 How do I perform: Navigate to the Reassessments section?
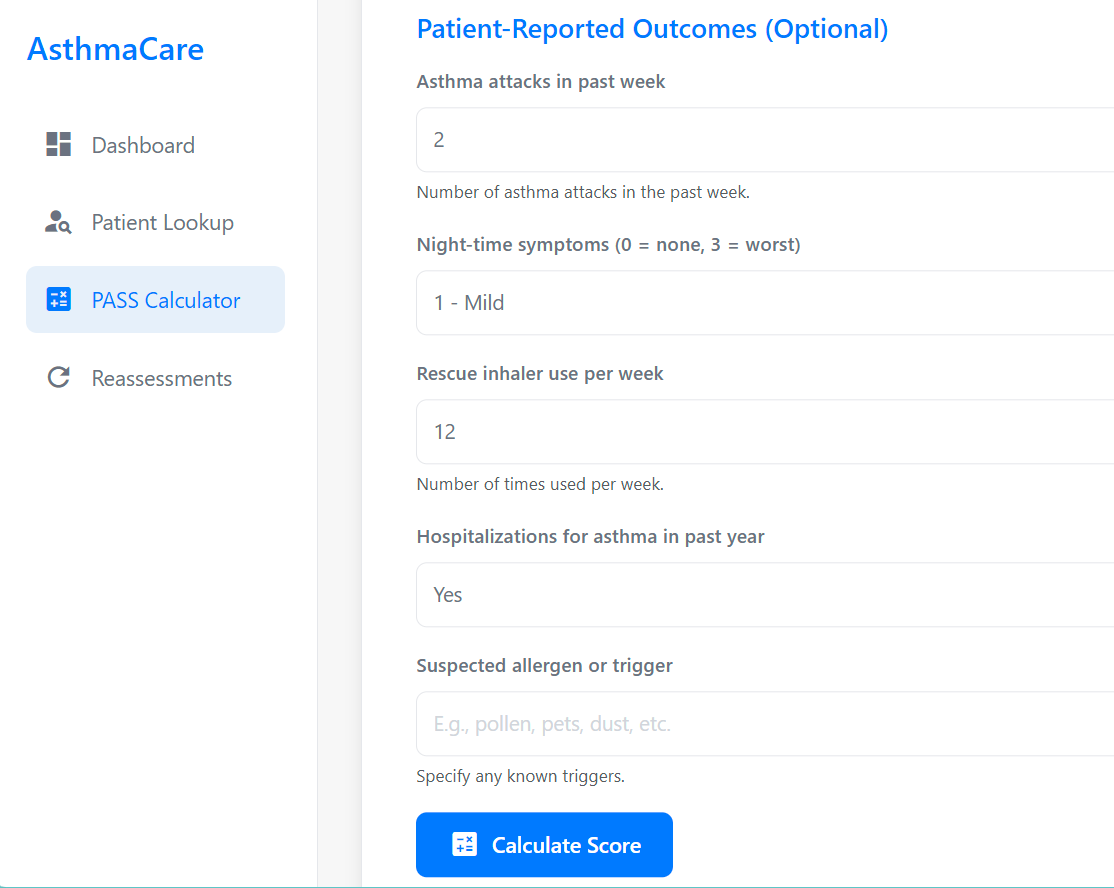(161, 378)
